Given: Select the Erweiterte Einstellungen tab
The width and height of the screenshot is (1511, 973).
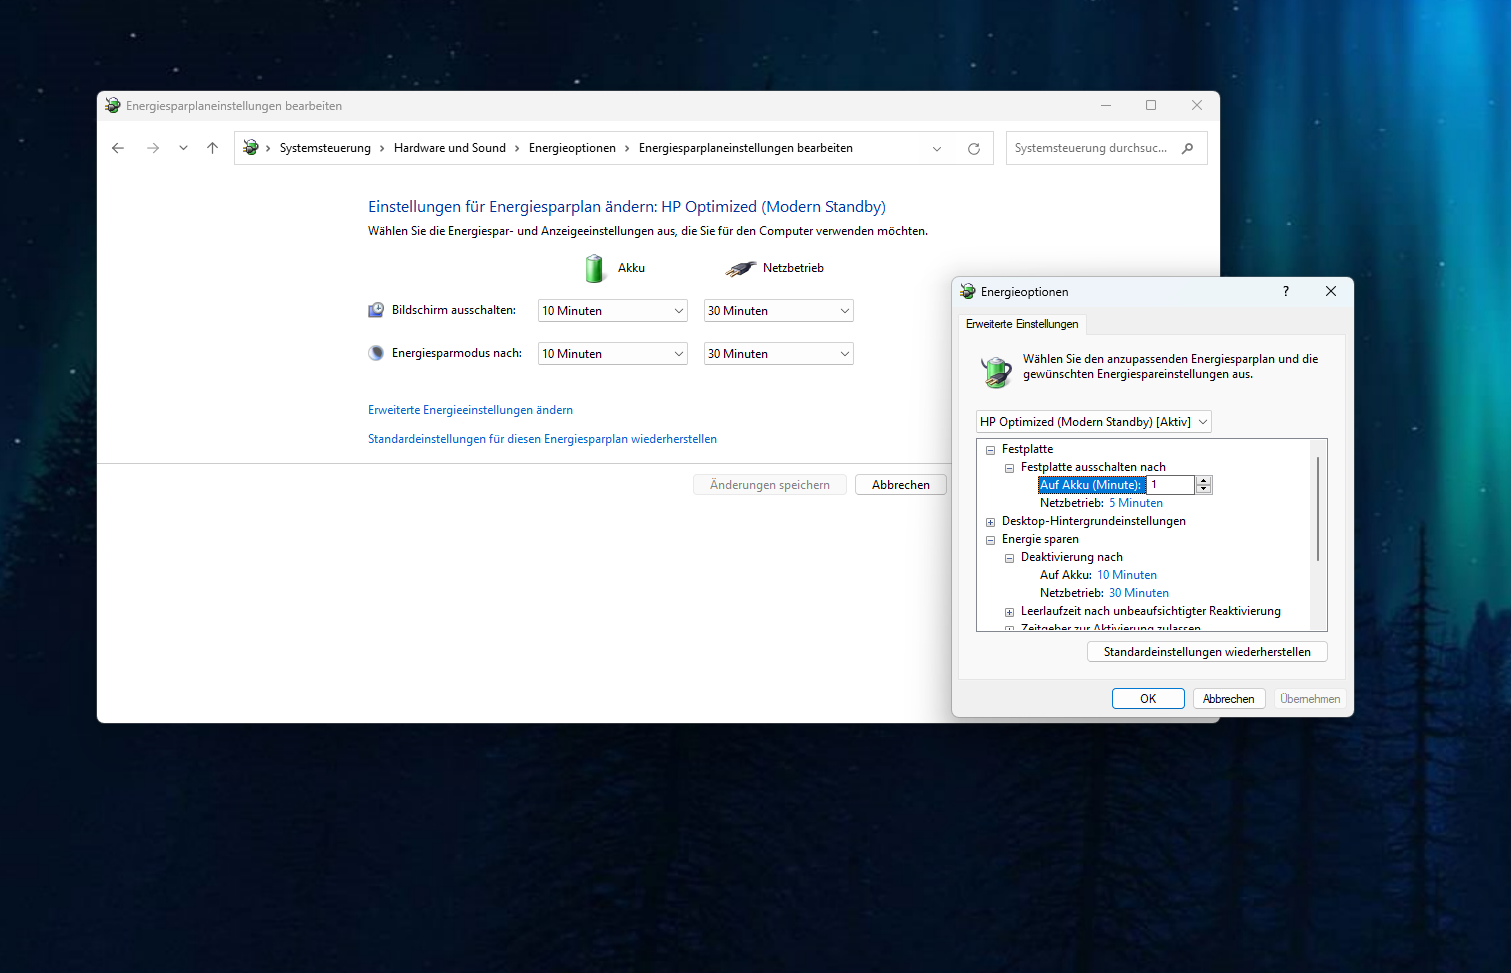Looking at the screenshot, I should point(1022,324).
